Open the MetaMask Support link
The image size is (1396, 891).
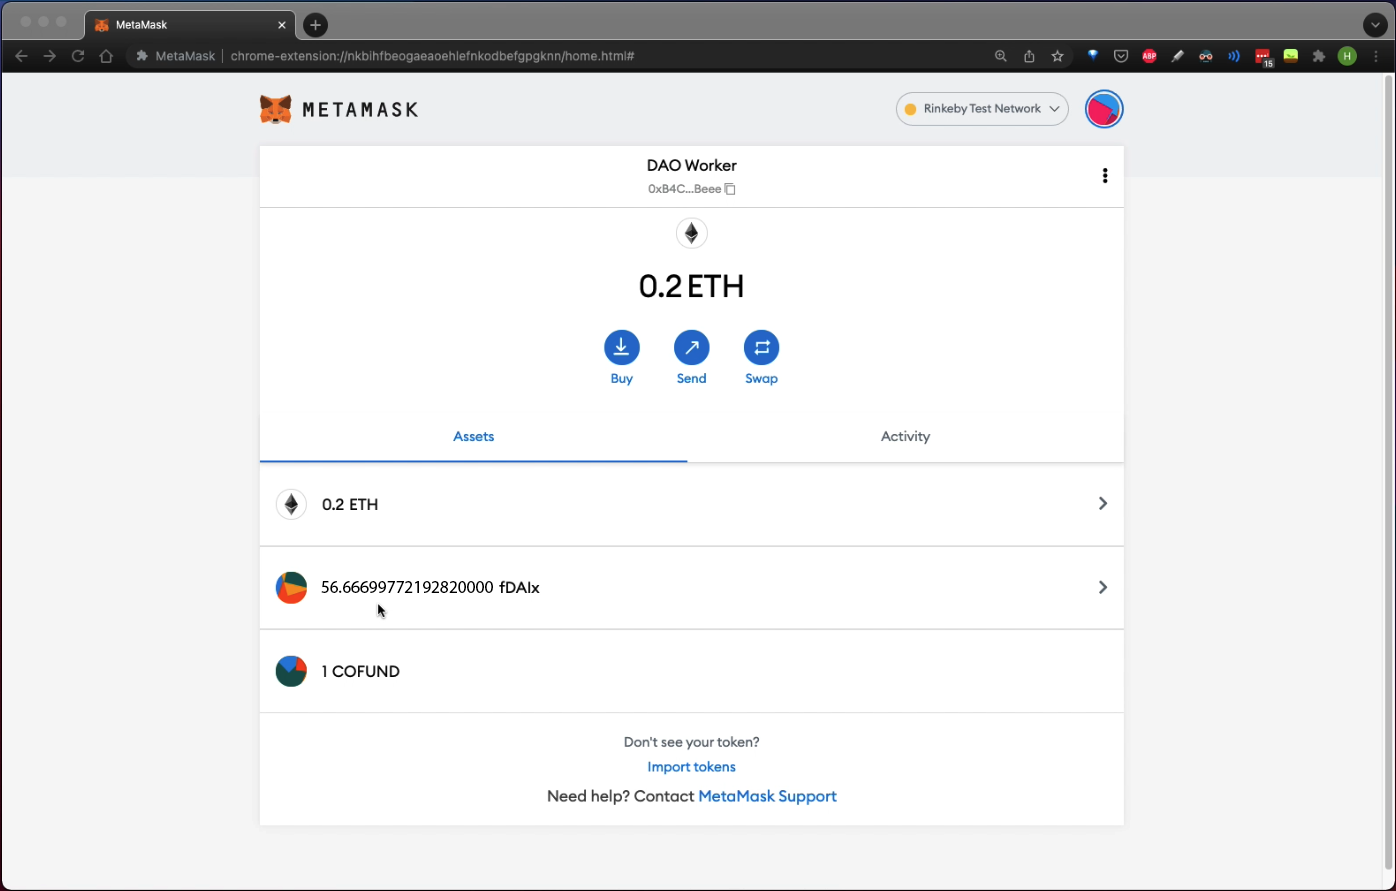tap(768, 797)
